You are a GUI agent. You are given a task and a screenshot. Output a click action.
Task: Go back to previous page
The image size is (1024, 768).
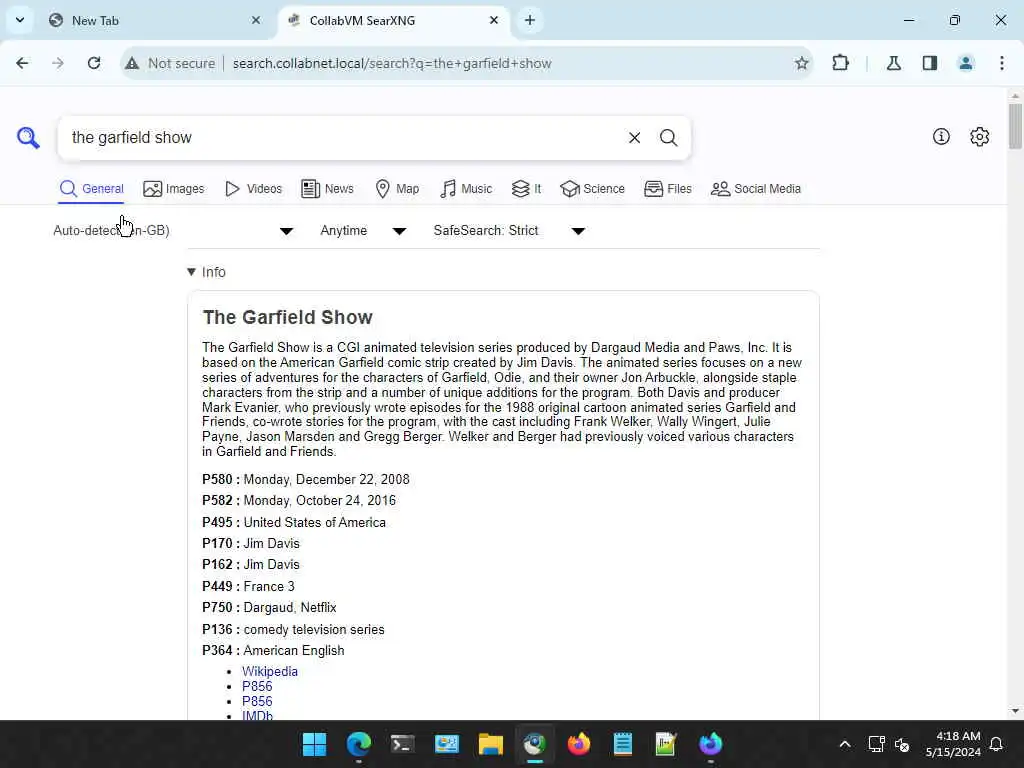(x=22, y=63)
